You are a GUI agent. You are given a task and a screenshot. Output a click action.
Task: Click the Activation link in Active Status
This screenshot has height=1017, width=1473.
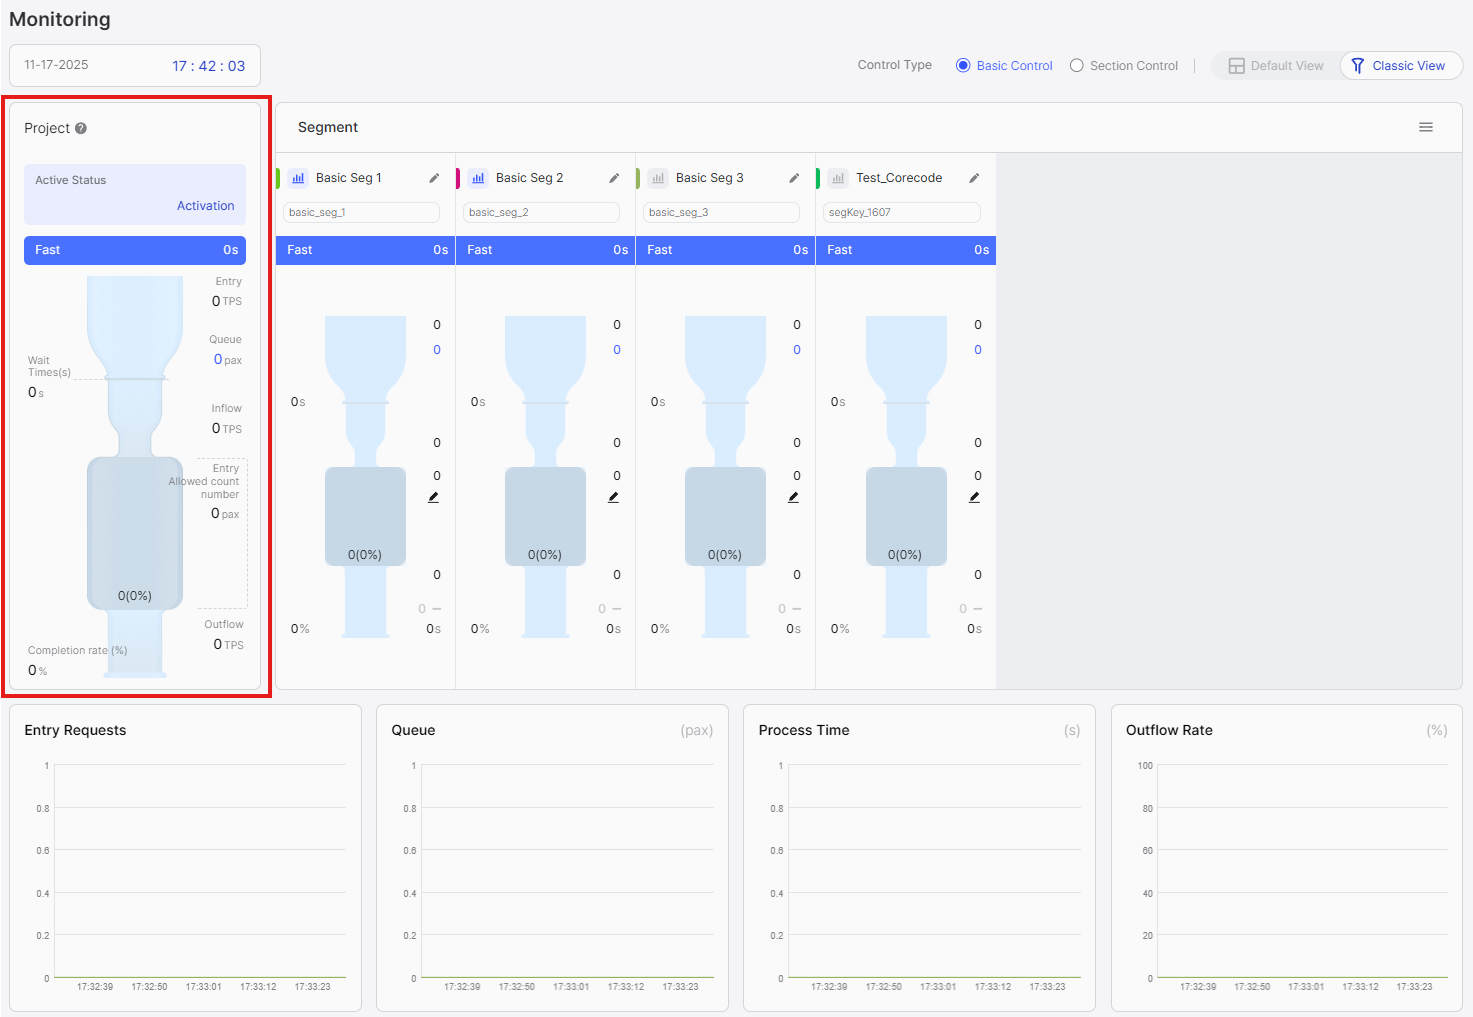[205, 205]
